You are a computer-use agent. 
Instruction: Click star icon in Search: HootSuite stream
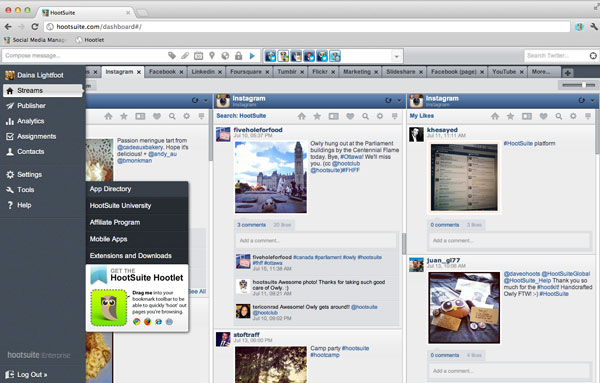tap(317, 116)
